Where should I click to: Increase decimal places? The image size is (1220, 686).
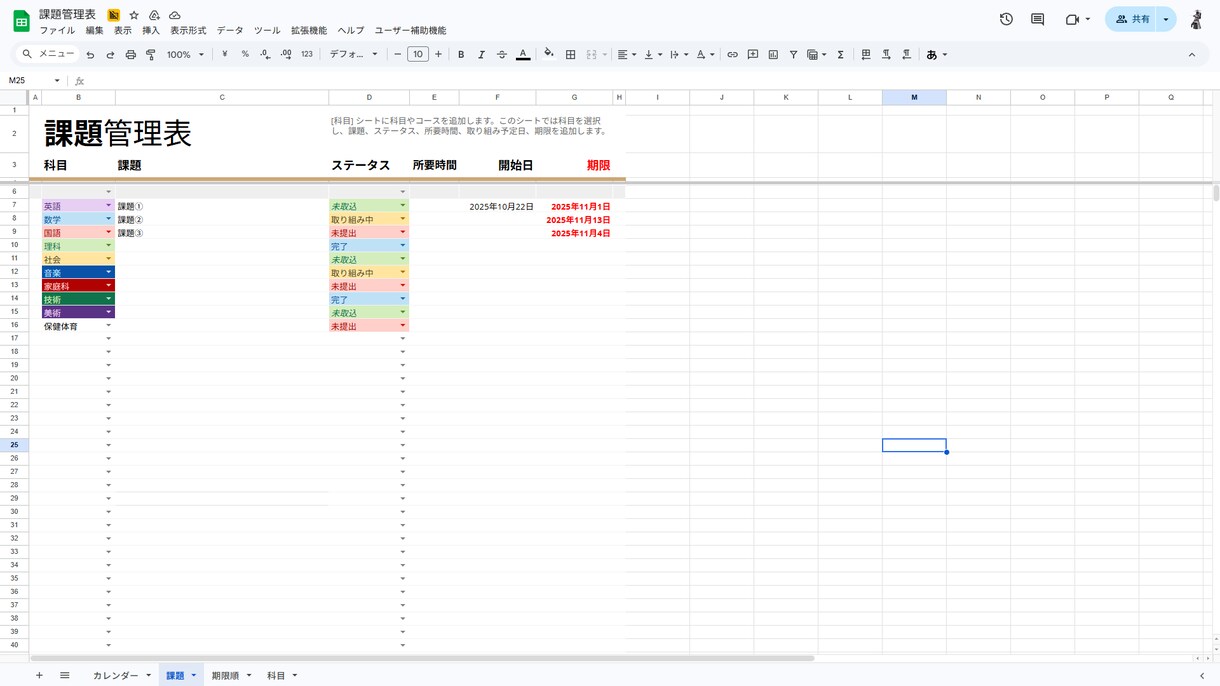click(x=286, y=55)
